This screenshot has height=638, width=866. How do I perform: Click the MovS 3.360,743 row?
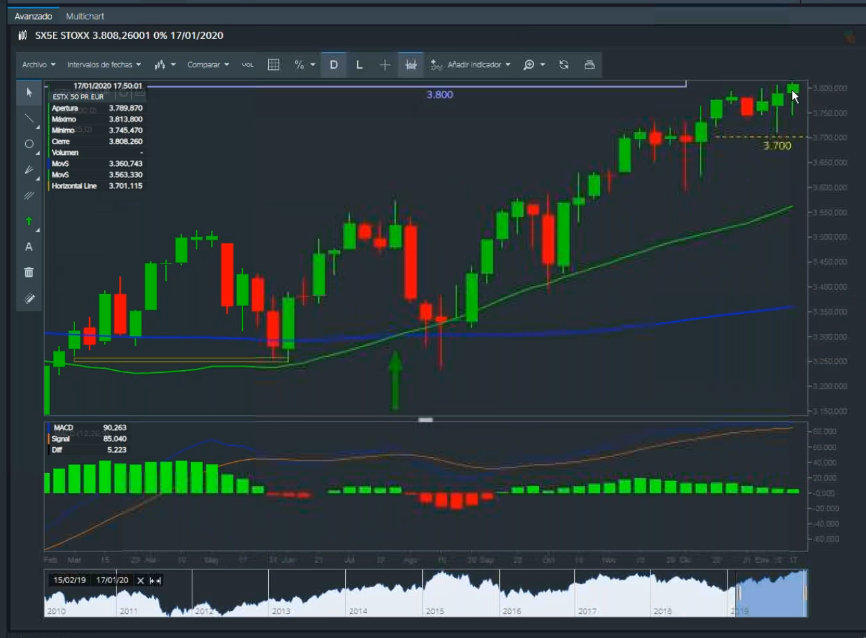pyautogui.click(x=97, y=164)
